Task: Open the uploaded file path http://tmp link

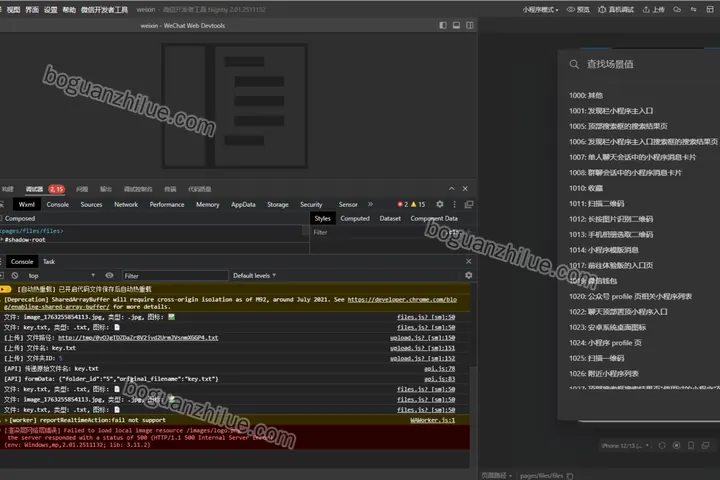Action: point(138,338)
